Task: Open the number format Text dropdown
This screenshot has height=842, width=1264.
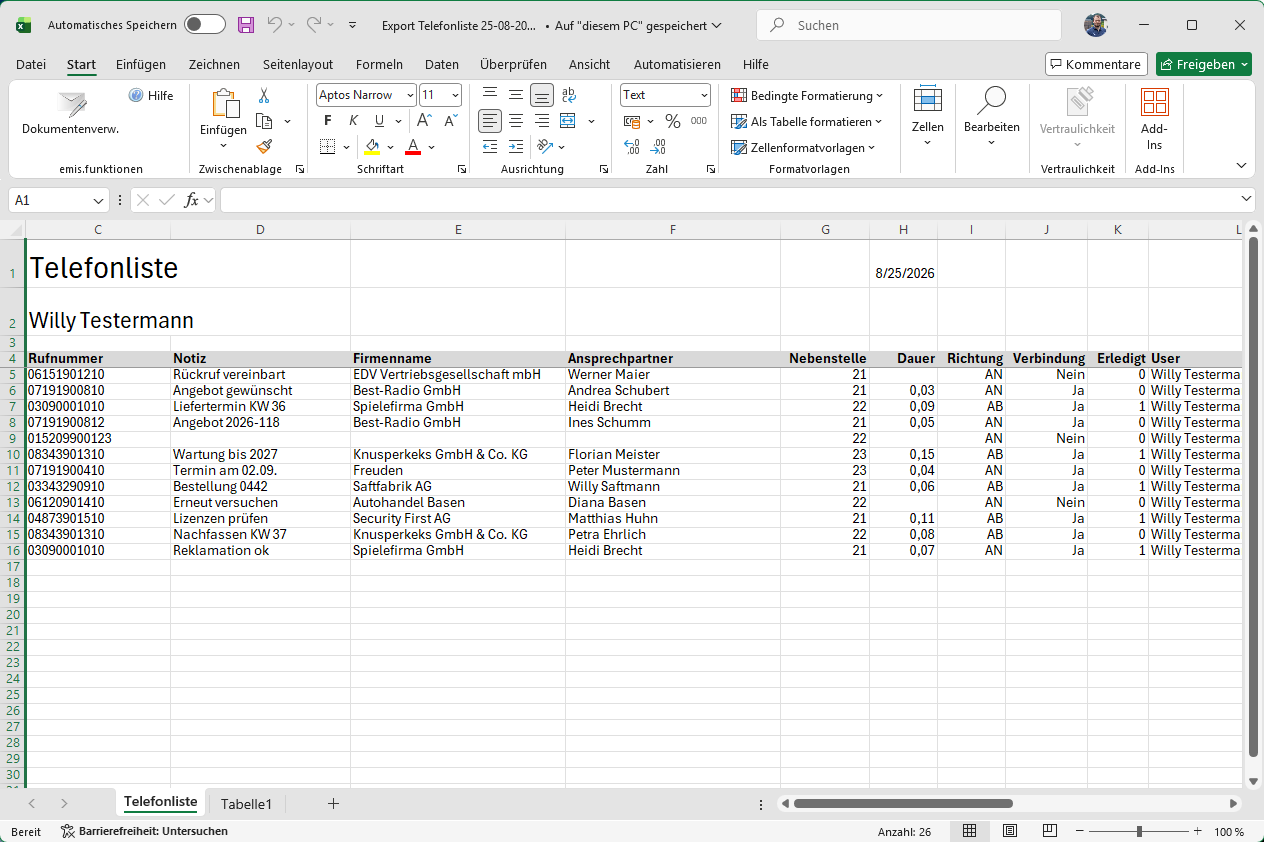Action: coord(704,95)
